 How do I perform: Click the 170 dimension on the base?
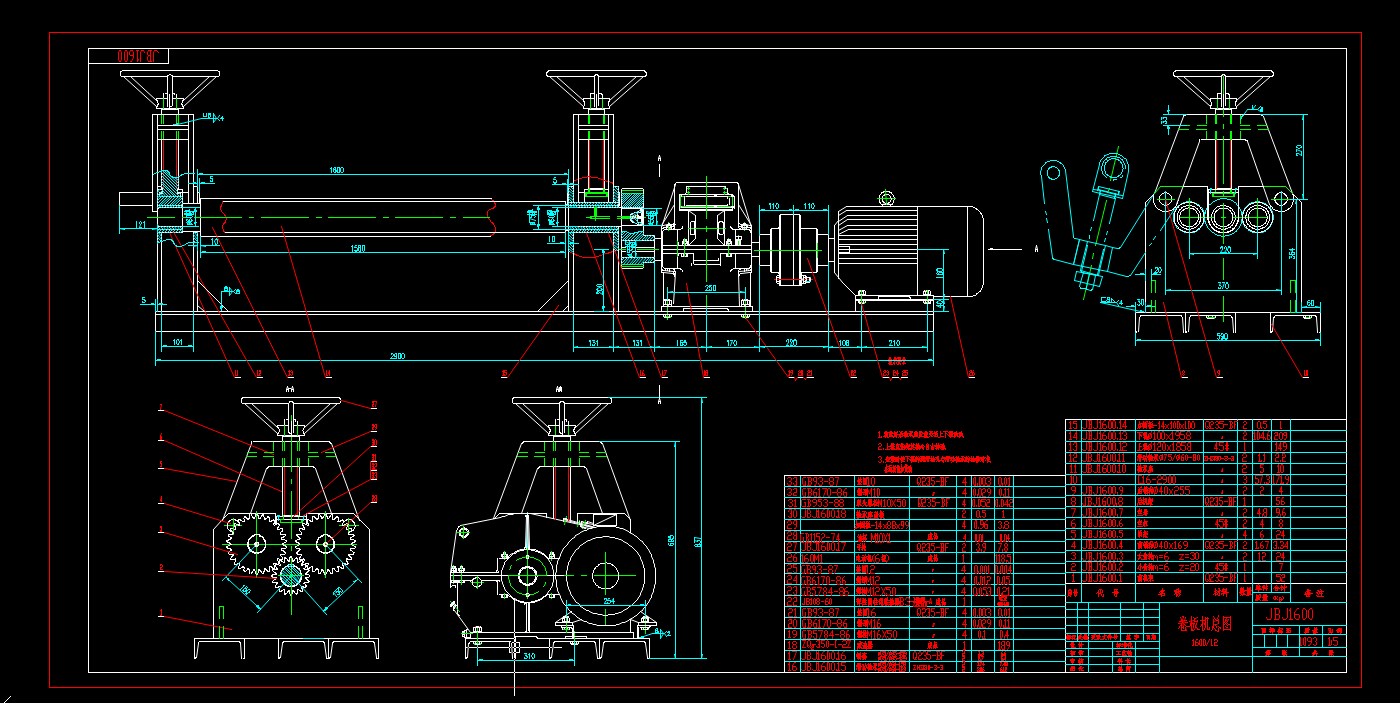pyautogui.click(x=731, y=343)
